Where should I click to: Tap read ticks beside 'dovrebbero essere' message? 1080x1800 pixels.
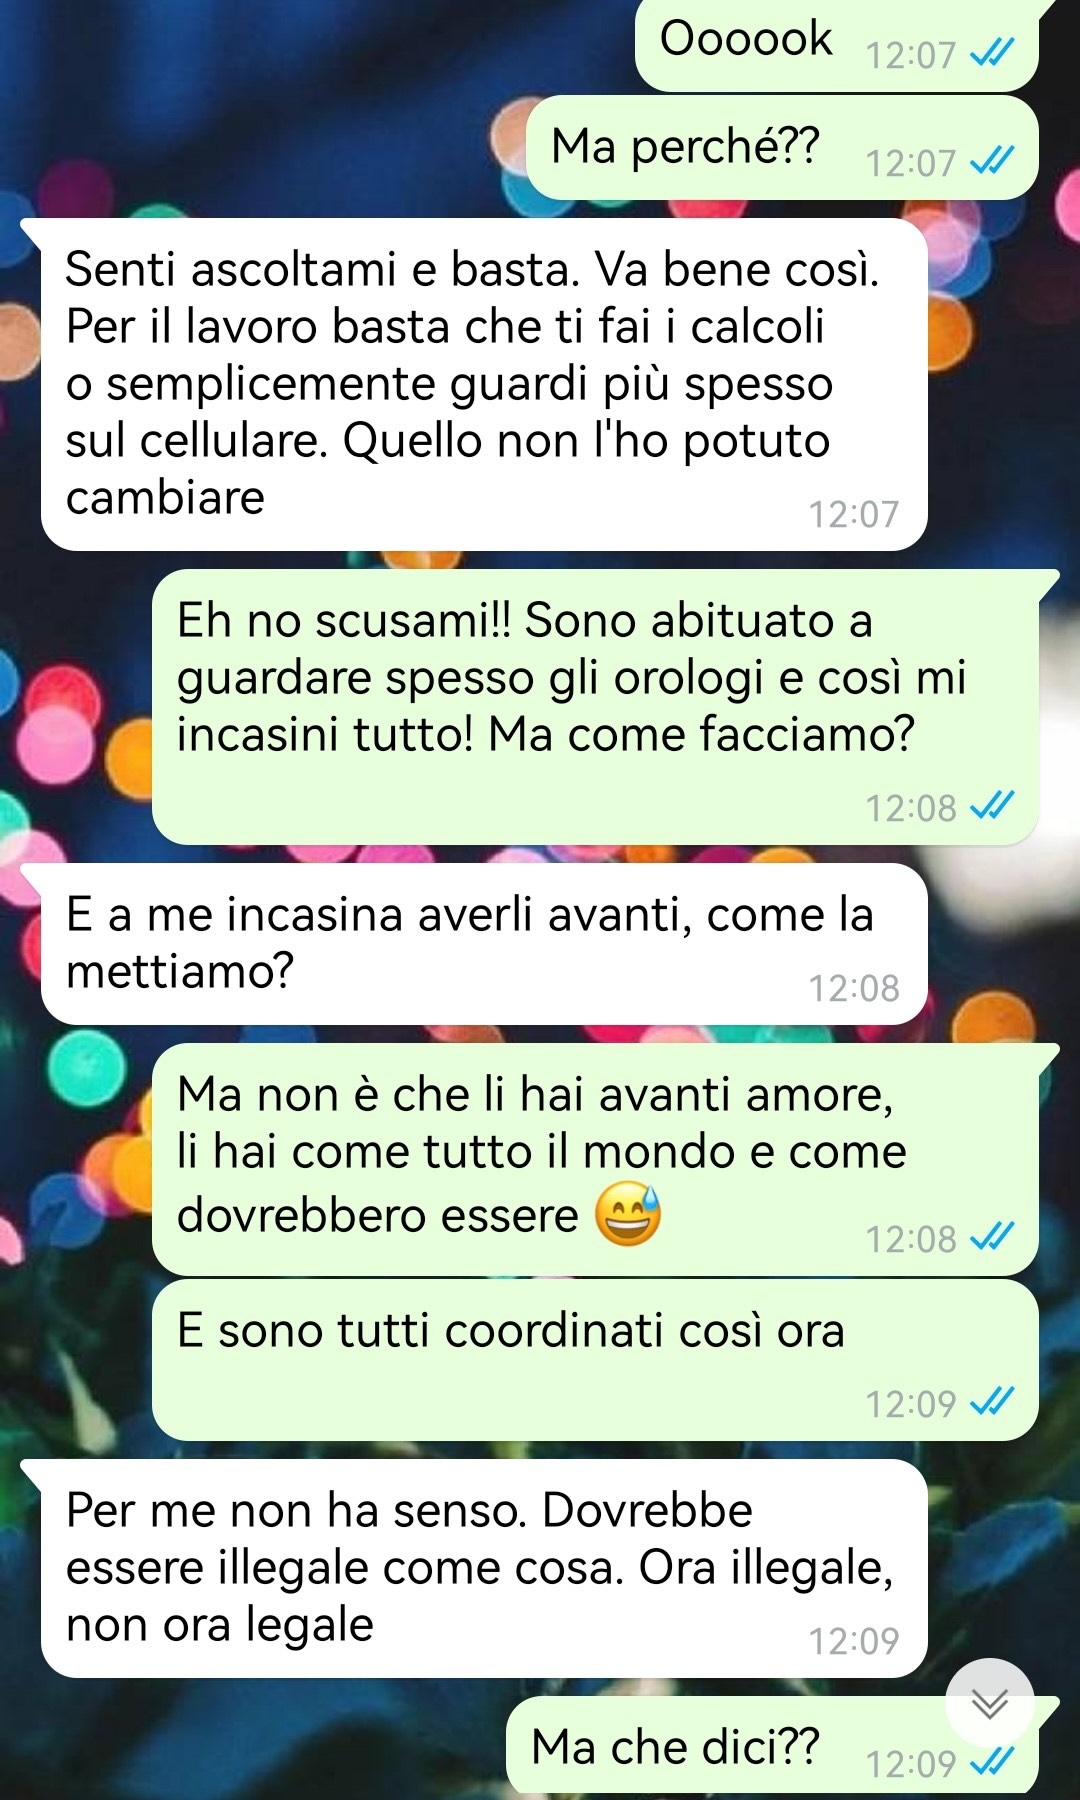click(992, 1237)
